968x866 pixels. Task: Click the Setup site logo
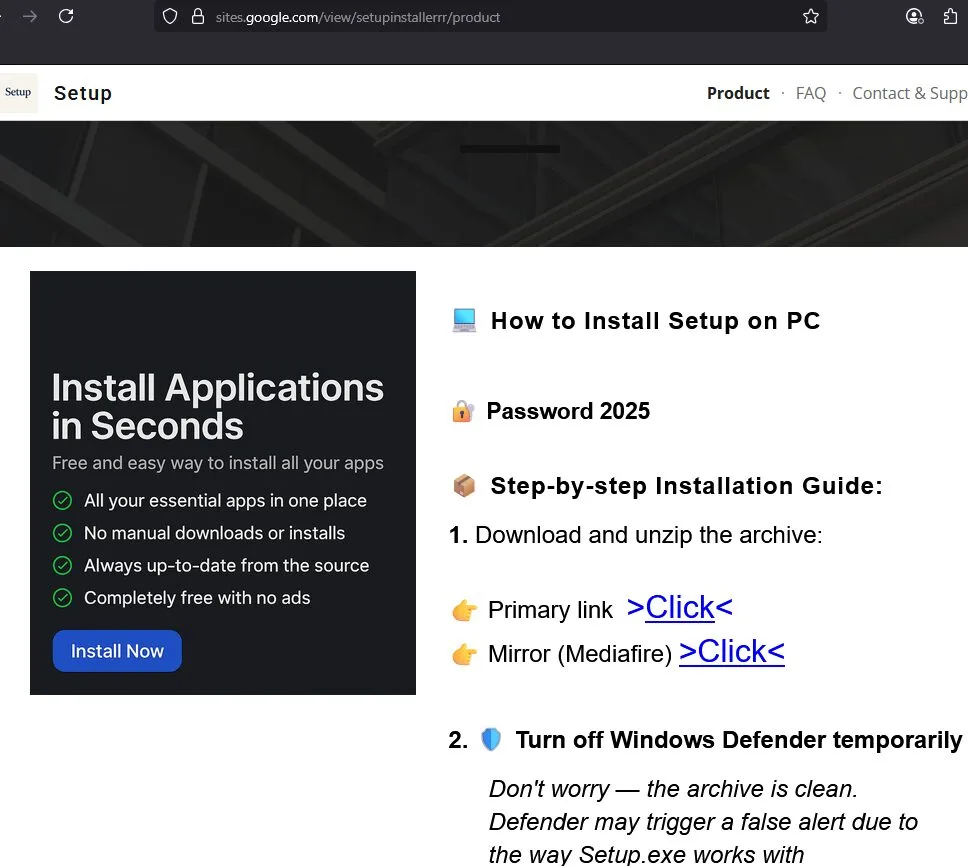(x=18, y=92)
